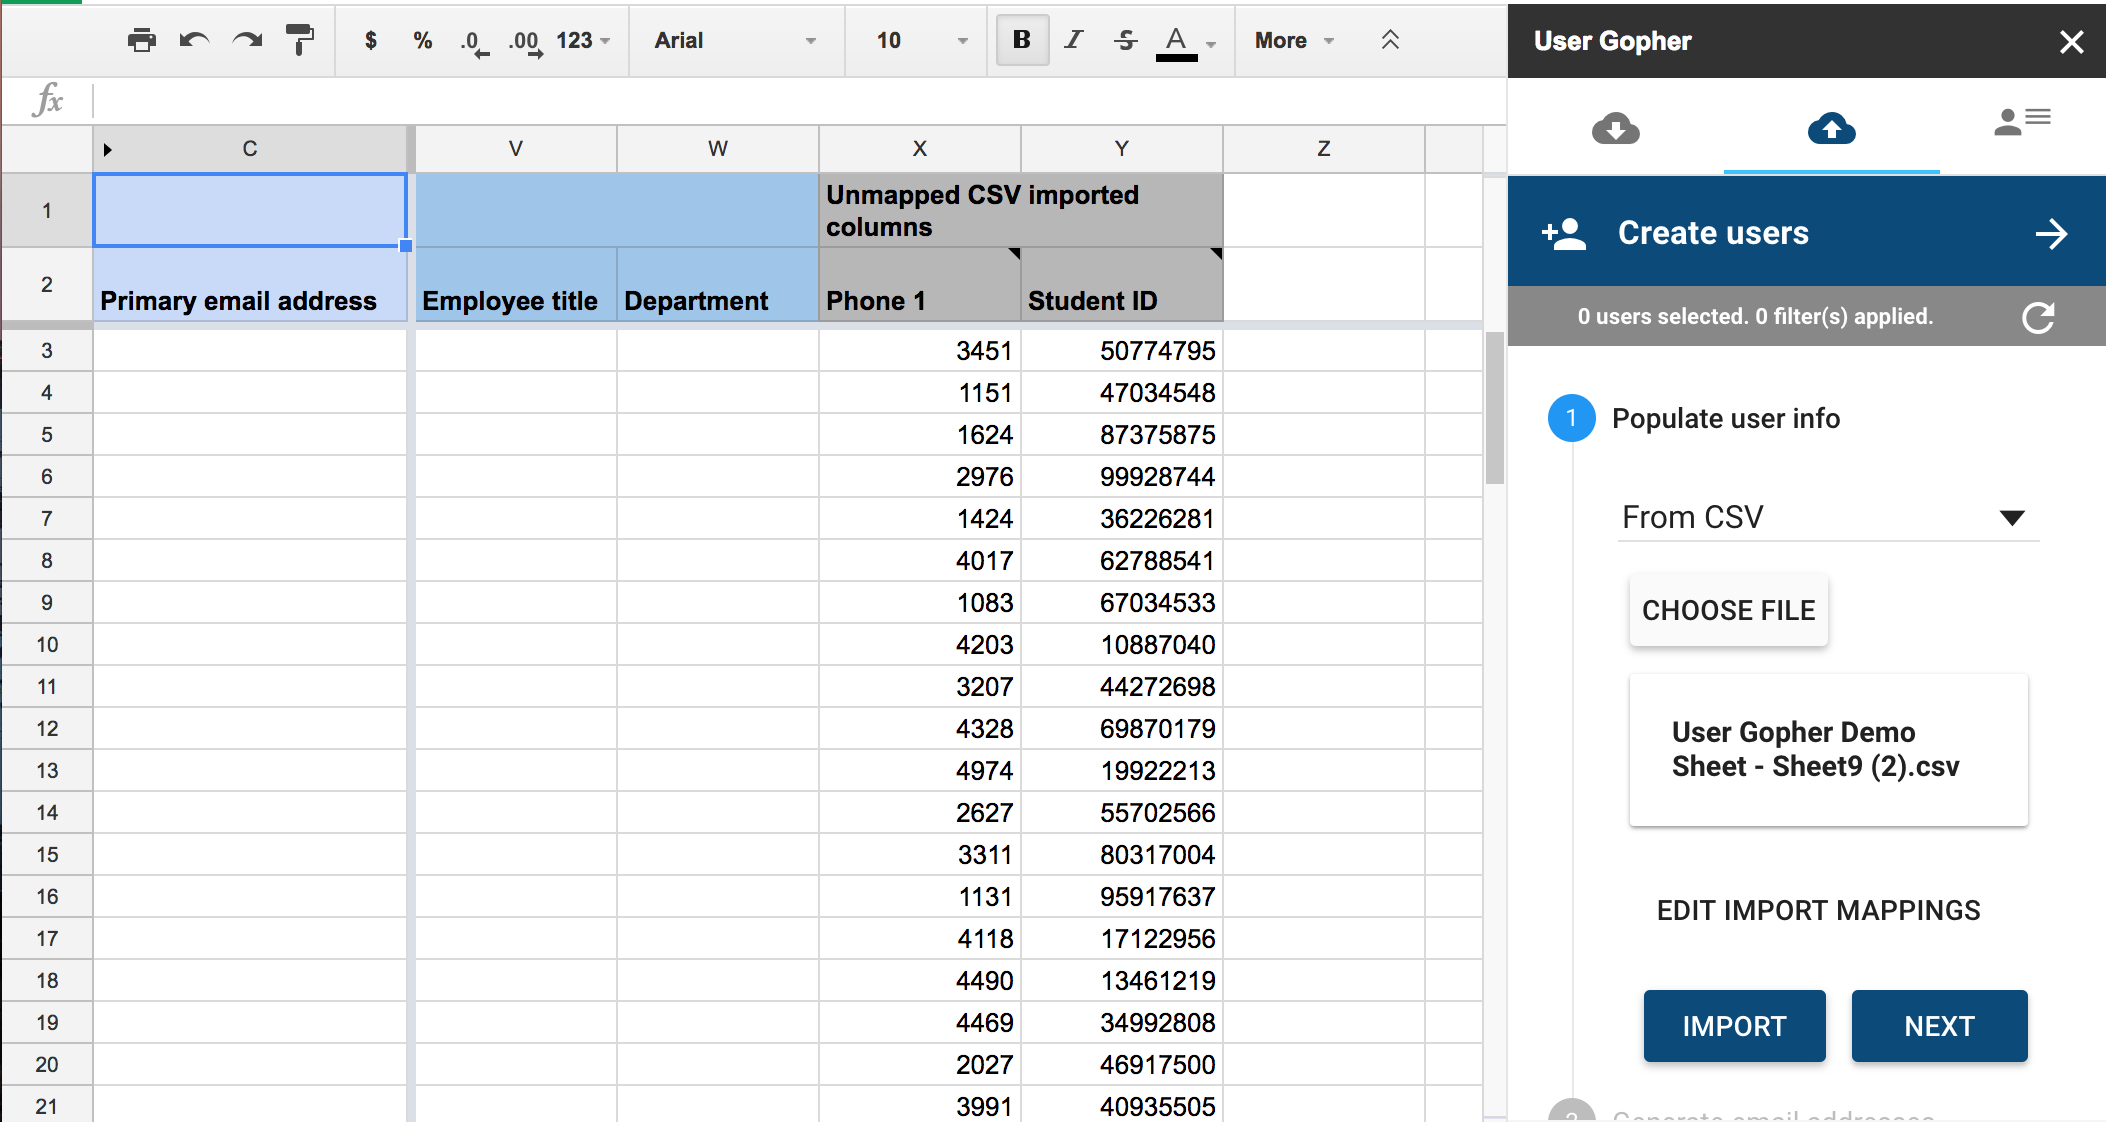Open the From CSV source dropdown

[1827, 517]
